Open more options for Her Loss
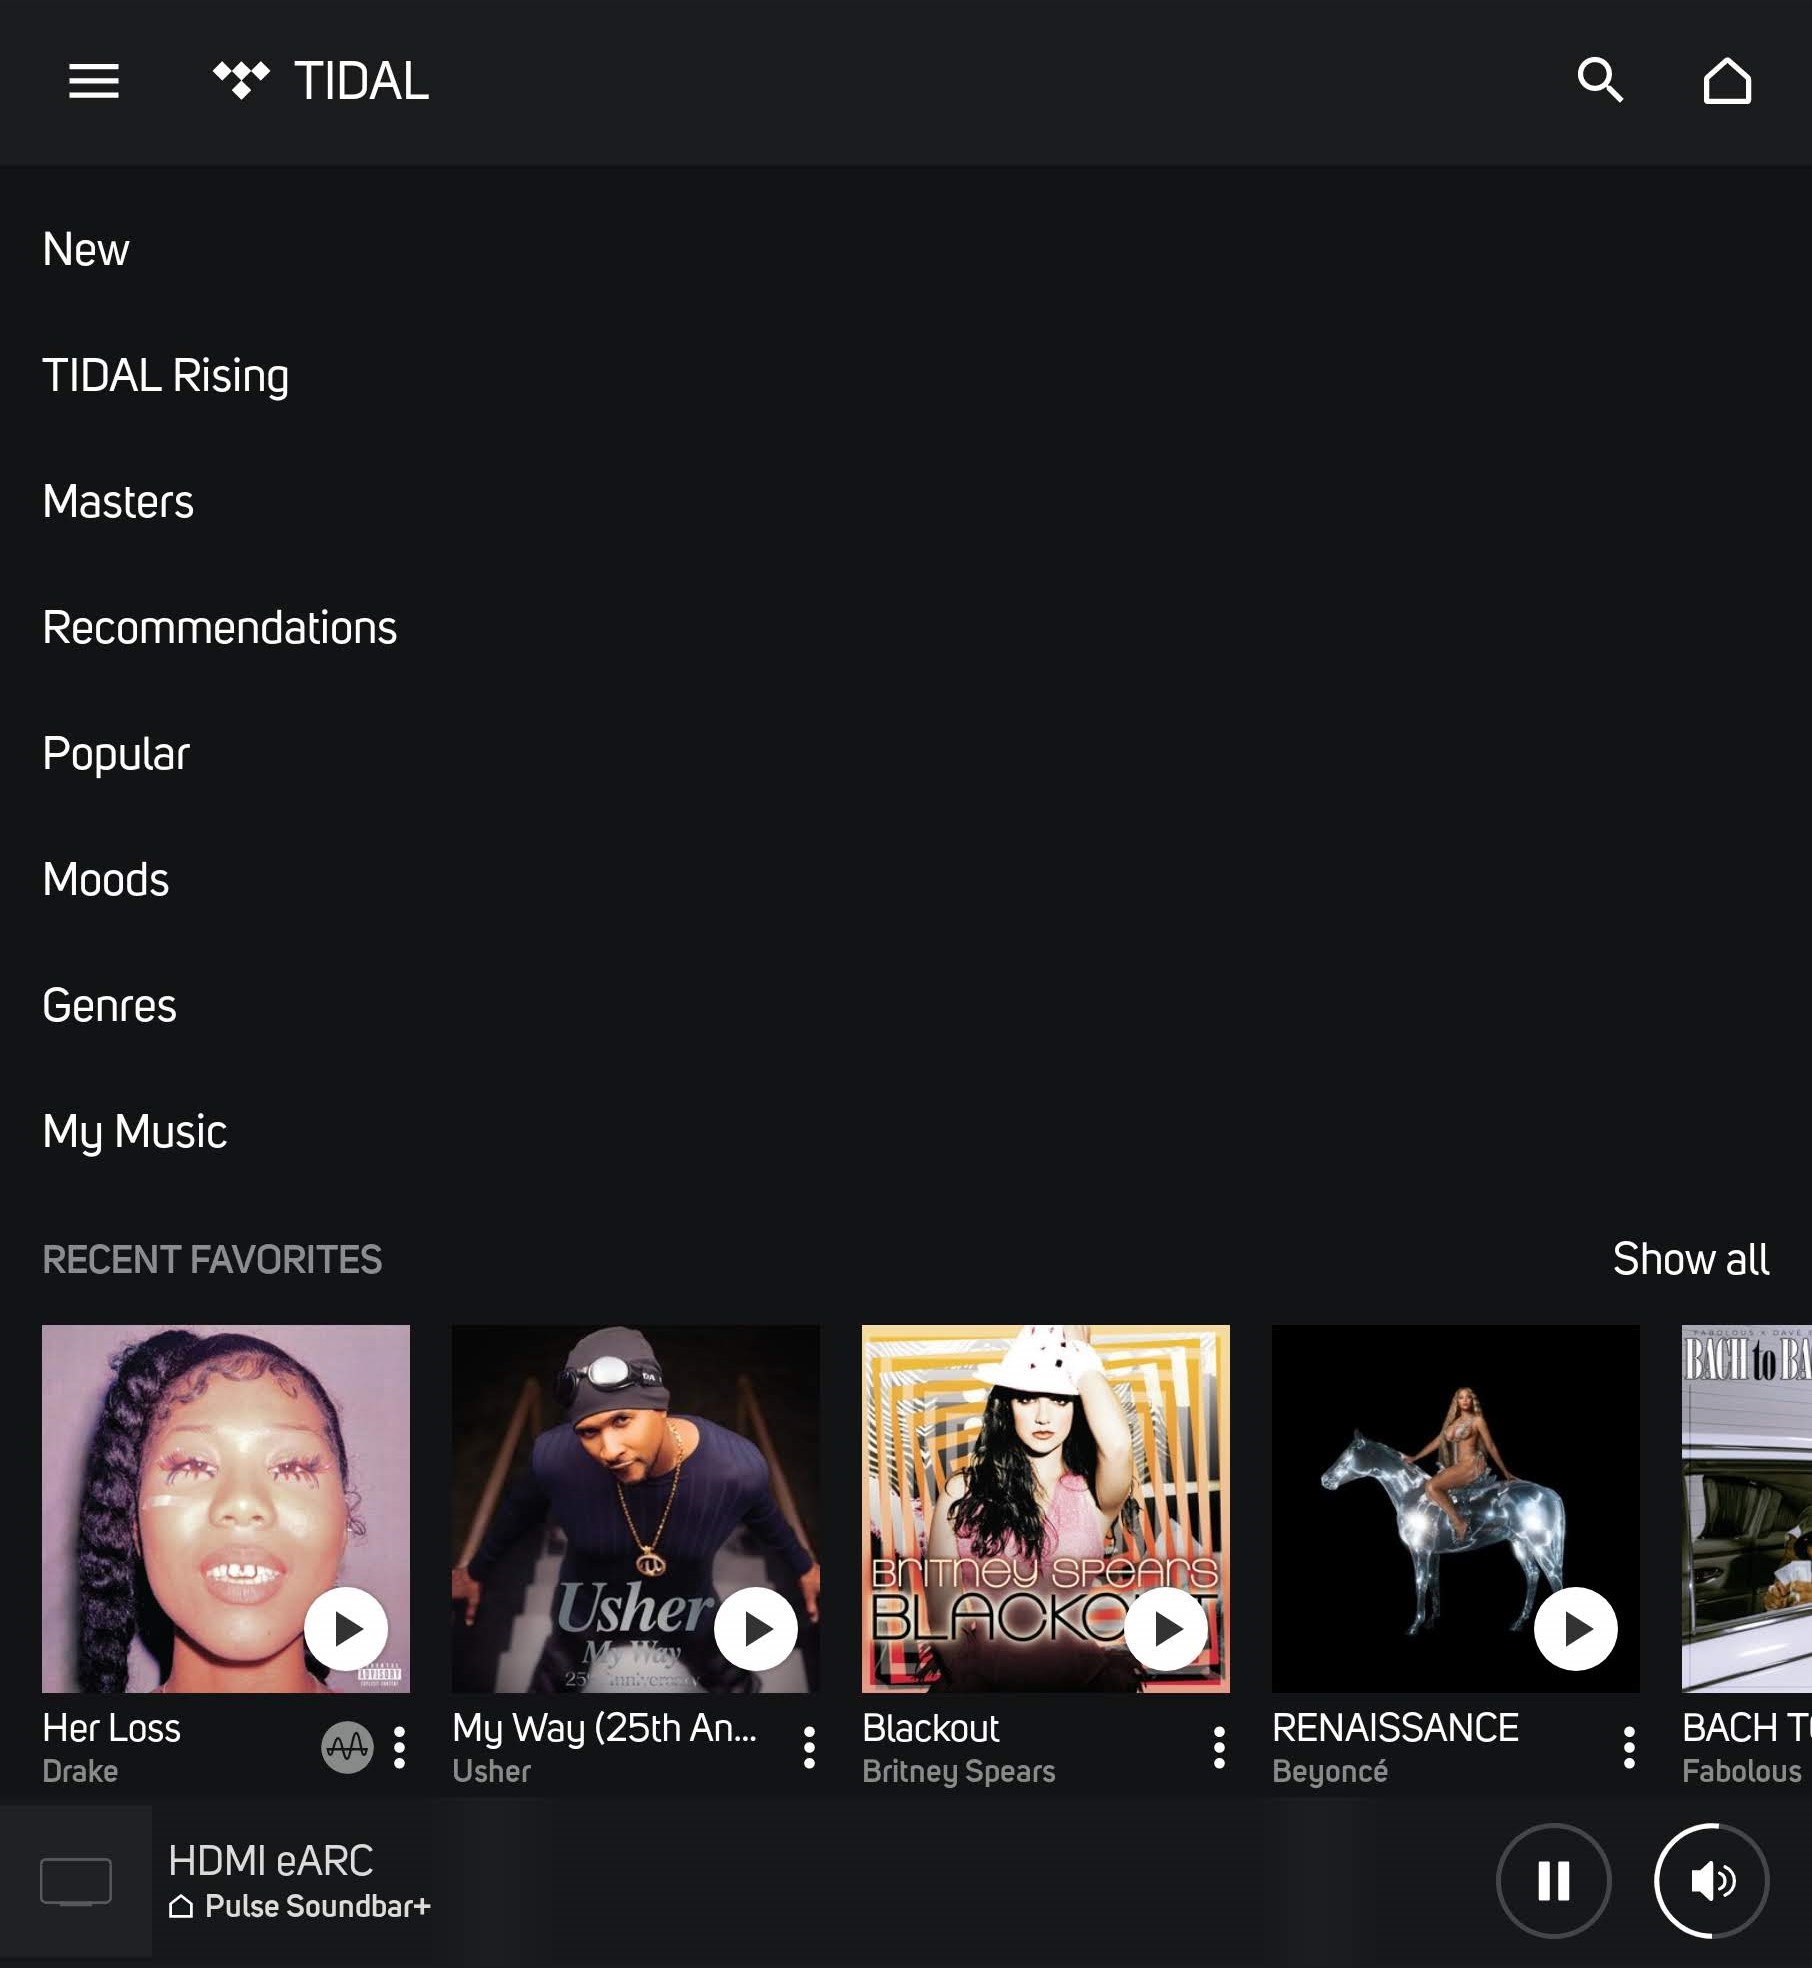 [400, 1747]
